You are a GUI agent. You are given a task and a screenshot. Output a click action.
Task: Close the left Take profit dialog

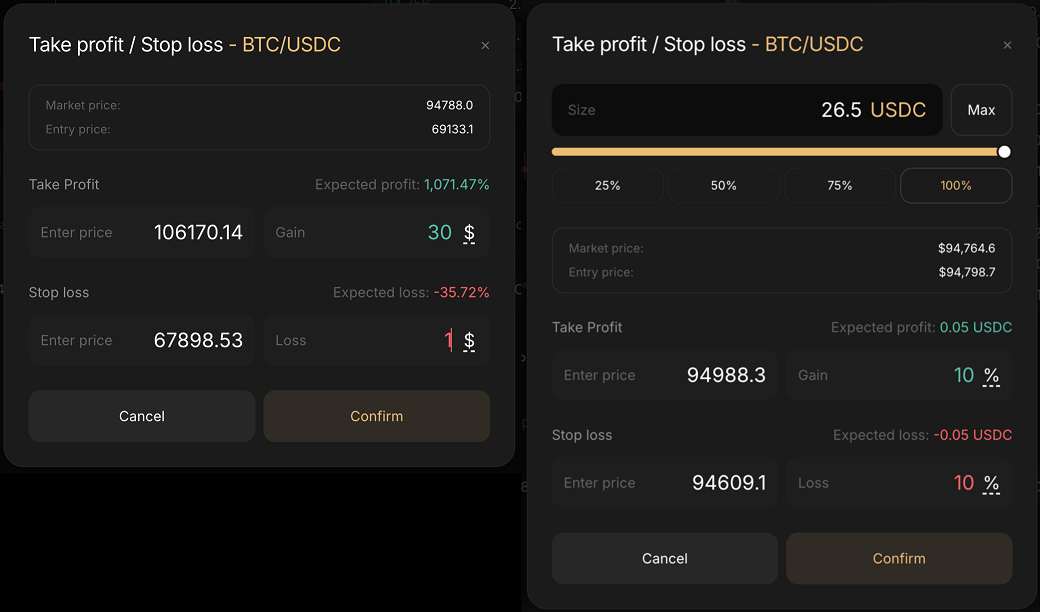[x=485, y=46]
